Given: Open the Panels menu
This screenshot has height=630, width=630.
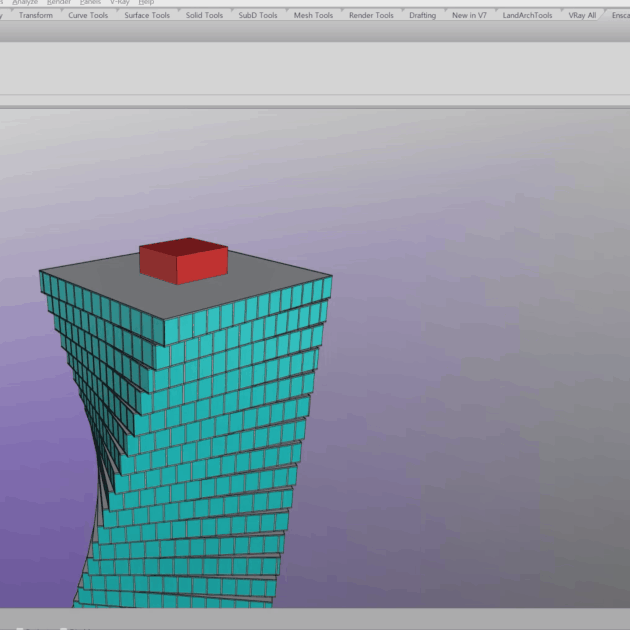Looking at the screenshot, I should (91, 3).
